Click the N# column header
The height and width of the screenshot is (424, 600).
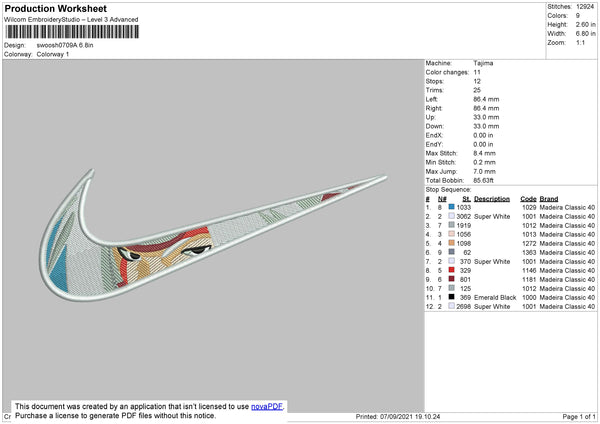[442, 199]
